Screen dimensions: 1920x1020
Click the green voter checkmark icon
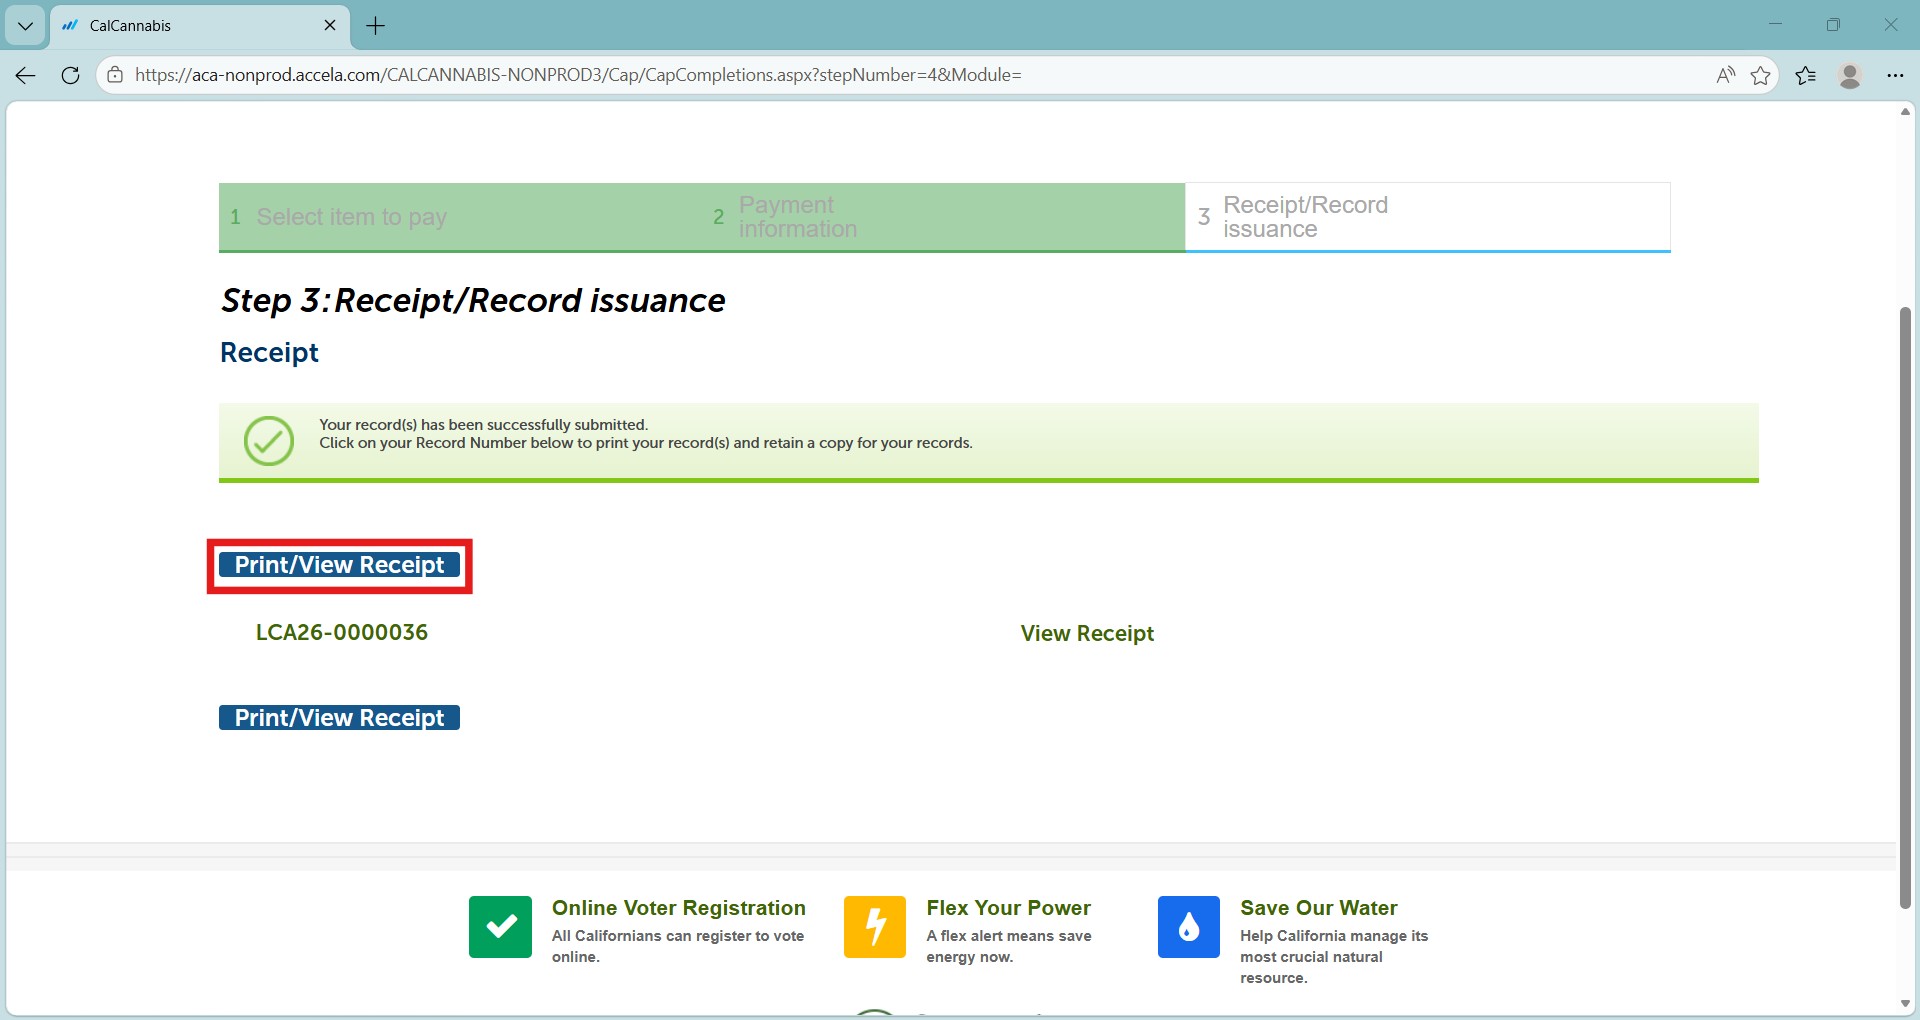tap(500, 927)
